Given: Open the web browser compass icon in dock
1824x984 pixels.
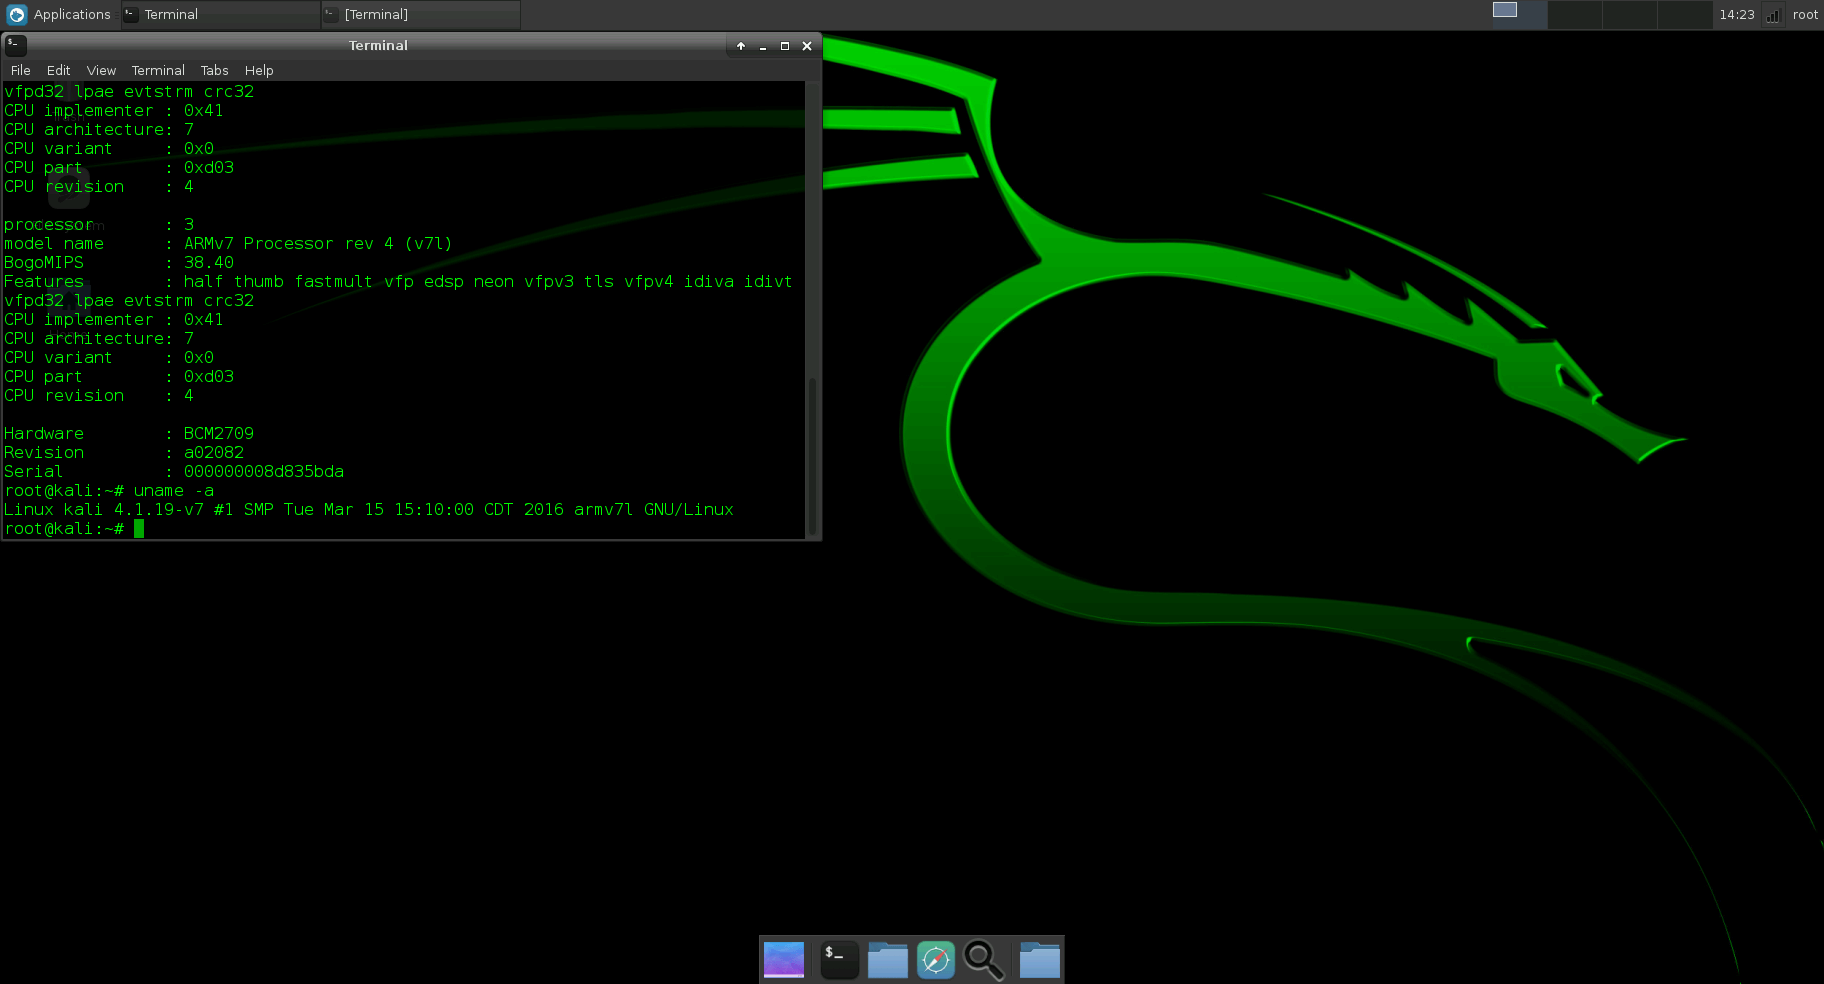Looking at the screenshot, I should pyautogui.click(x=936, y=960).
